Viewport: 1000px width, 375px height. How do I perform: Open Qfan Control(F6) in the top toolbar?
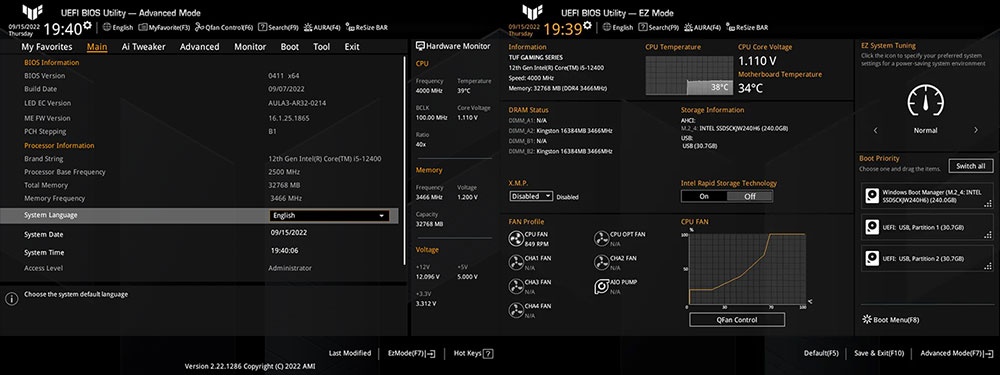(x=224, y=27)
